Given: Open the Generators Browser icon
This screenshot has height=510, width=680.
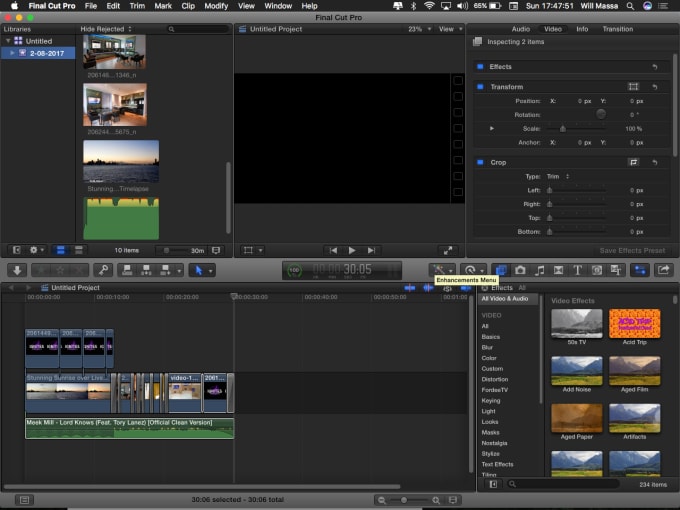Looking at the screenshot, I should 597,270.
